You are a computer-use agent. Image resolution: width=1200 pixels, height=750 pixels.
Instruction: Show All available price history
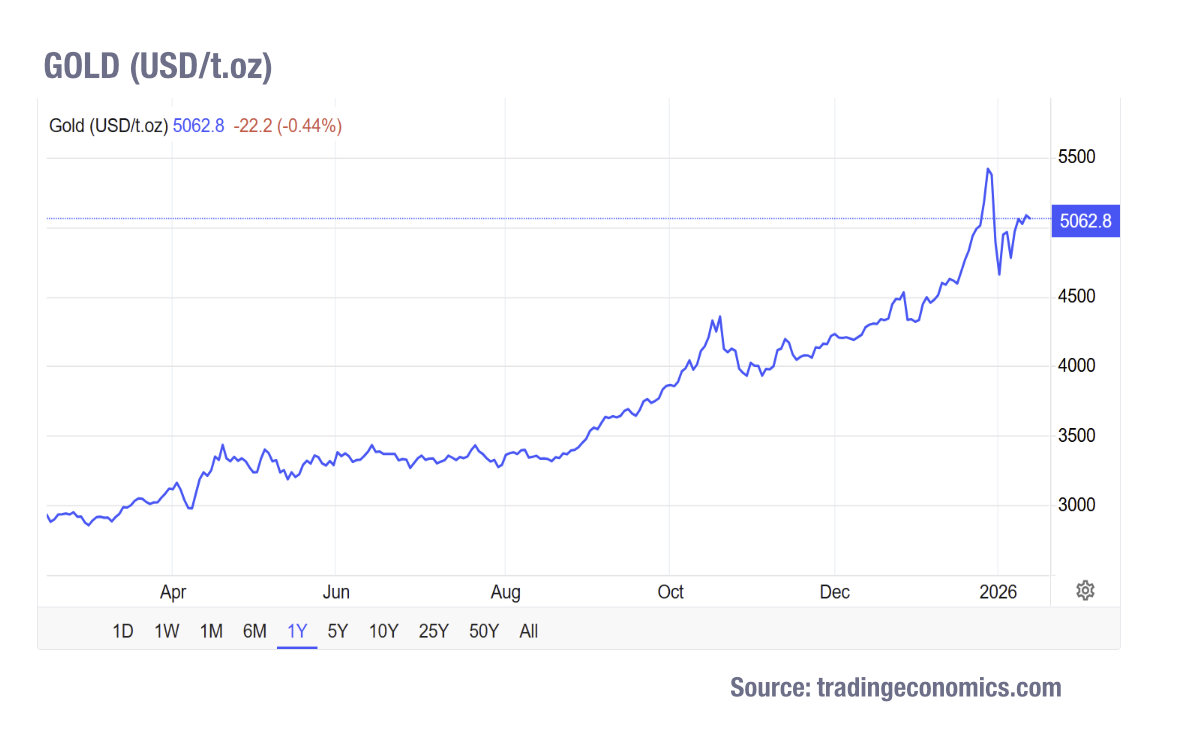pyautogui.click(x=529, y=631)
